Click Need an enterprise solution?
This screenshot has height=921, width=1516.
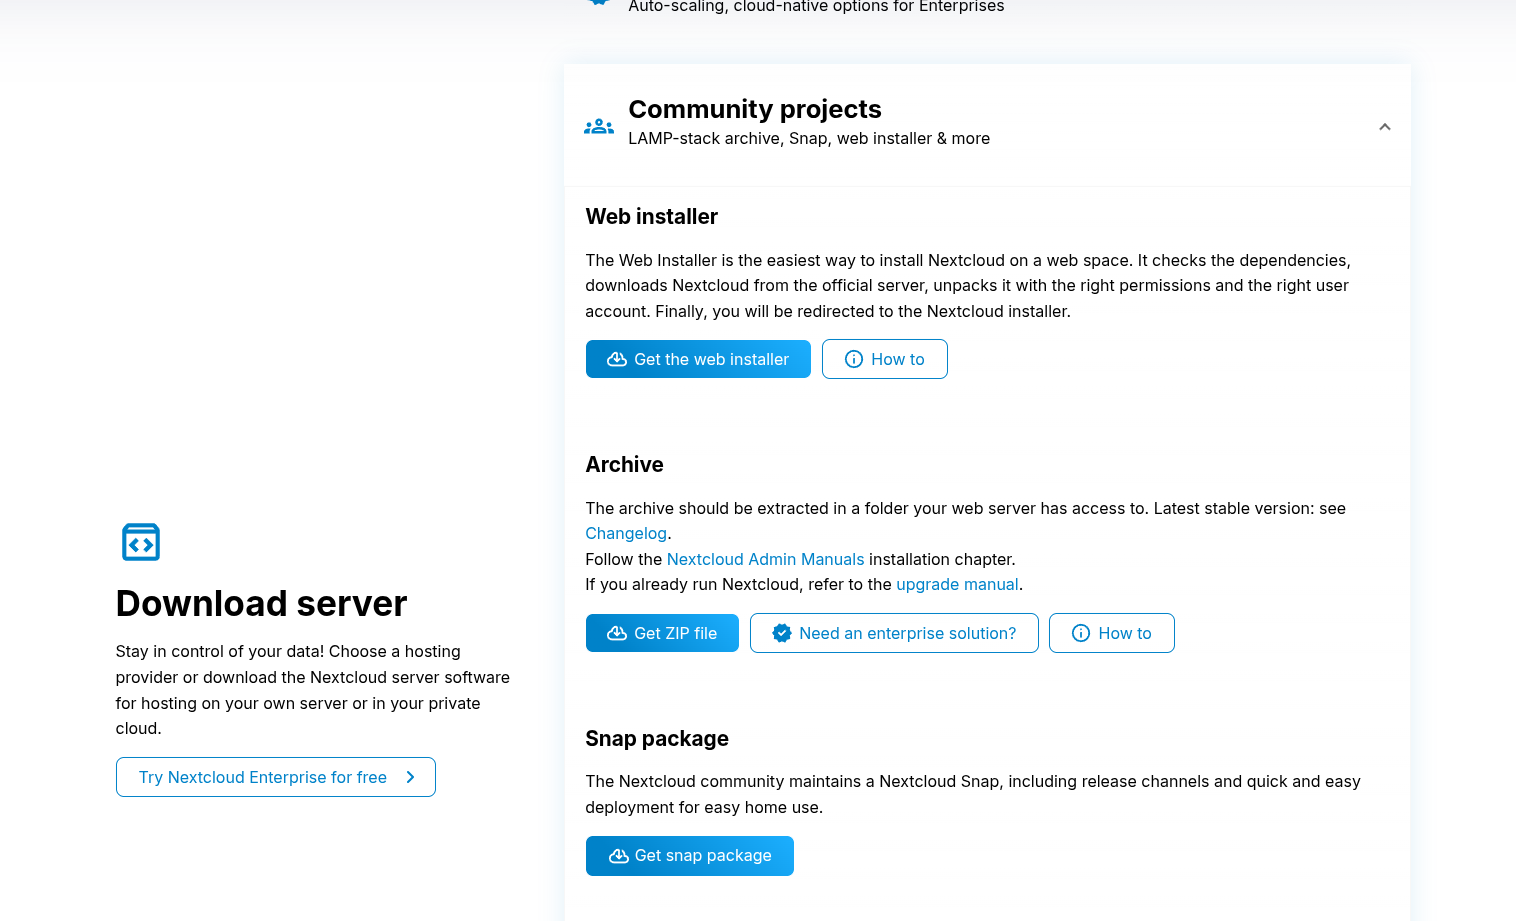pos(894,633)
